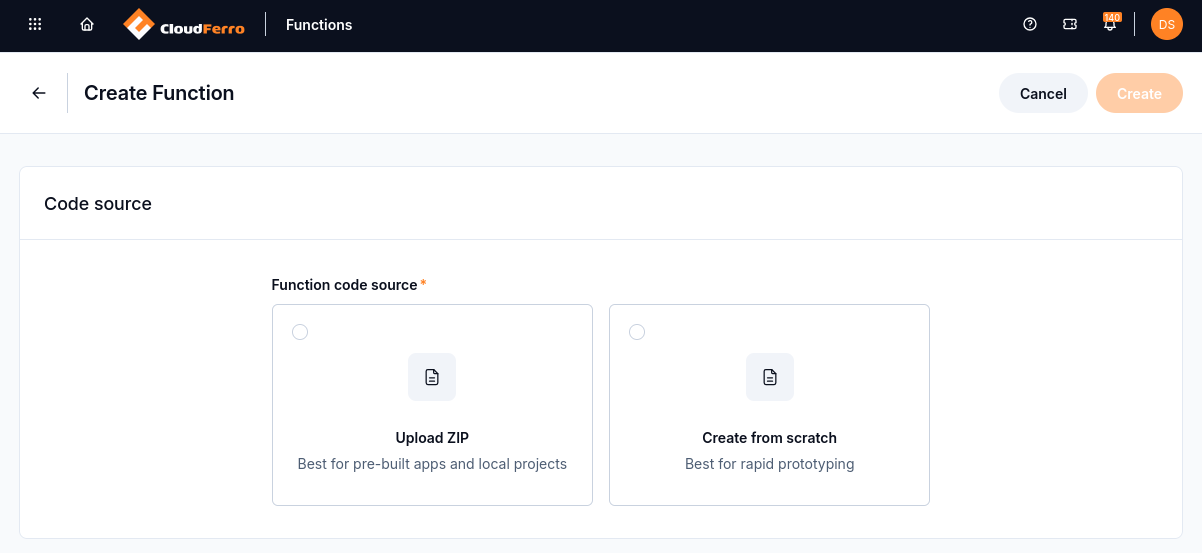Image resolution: width=1202 pixels, height=553 pixels.
Task: Select the Create from scratch radio button
Action: pyautogui.click(x=637, y=332)
